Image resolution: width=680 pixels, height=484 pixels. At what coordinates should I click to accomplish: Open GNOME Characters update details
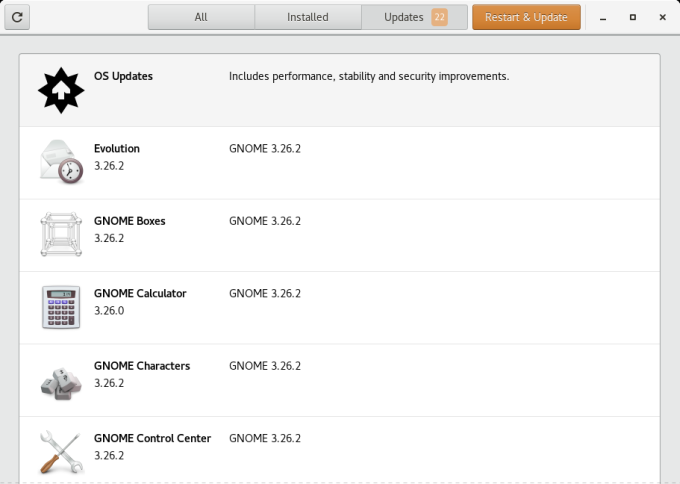tap(142, 366)
